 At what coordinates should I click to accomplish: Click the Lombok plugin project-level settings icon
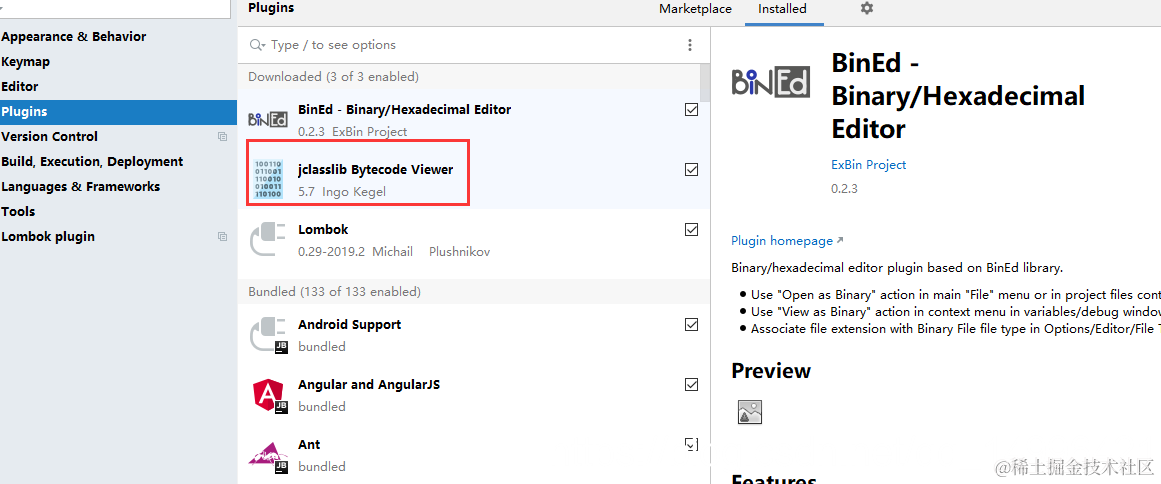222,237
